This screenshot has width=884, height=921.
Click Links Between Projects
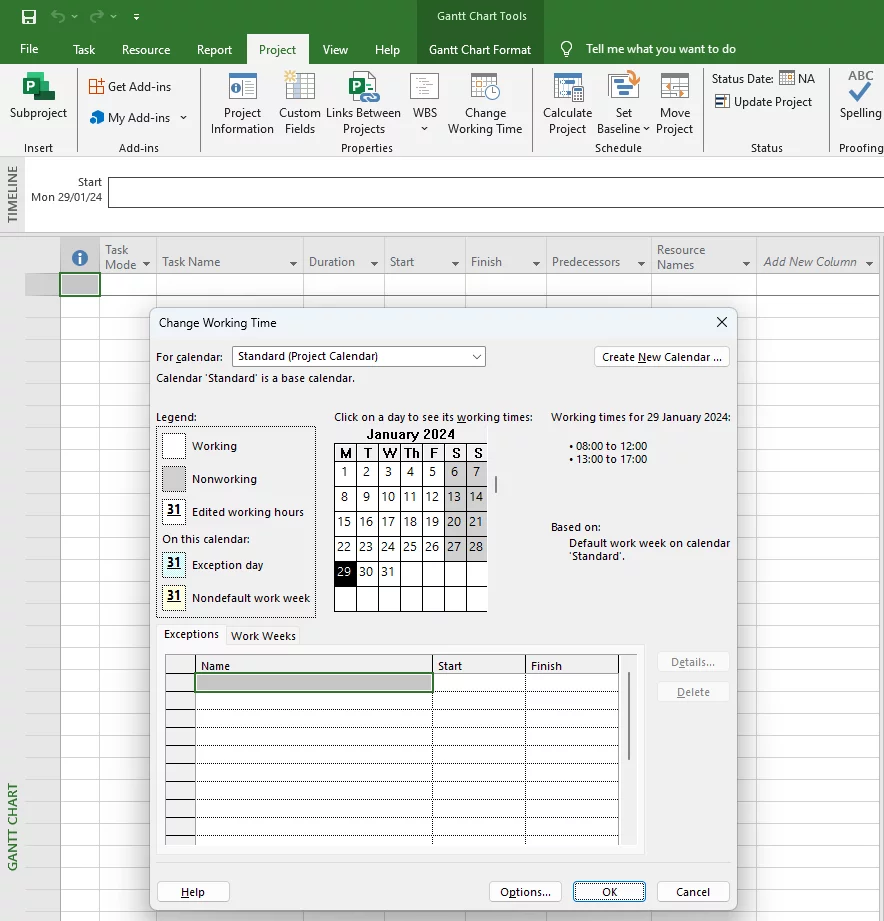pyautogui.click(x=363, y=104)
